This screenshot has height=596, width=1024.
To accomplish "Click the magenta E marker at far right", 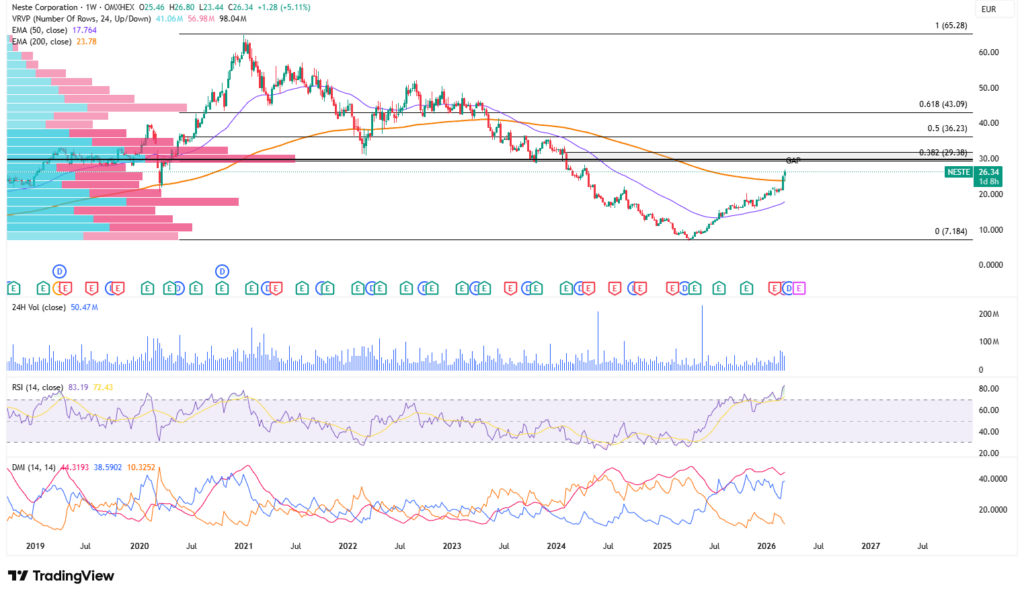I will tap(799, 288).
